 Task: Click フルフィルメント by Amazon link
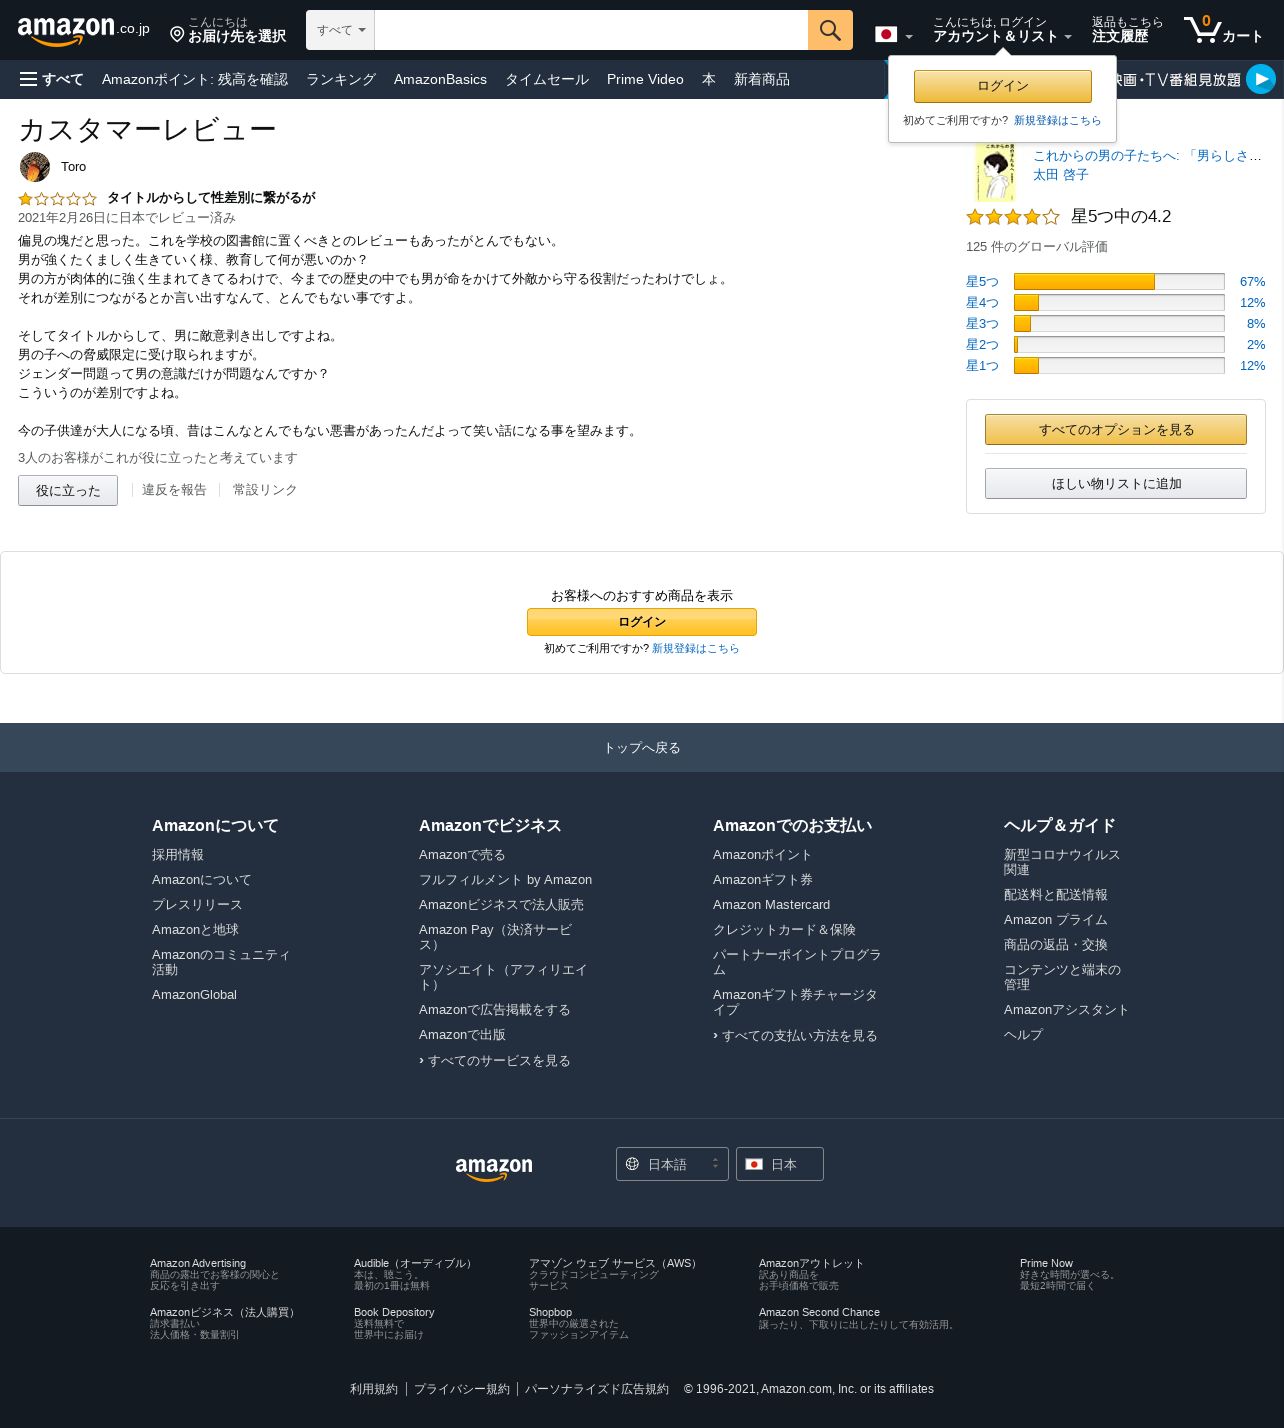click(505, 880)
